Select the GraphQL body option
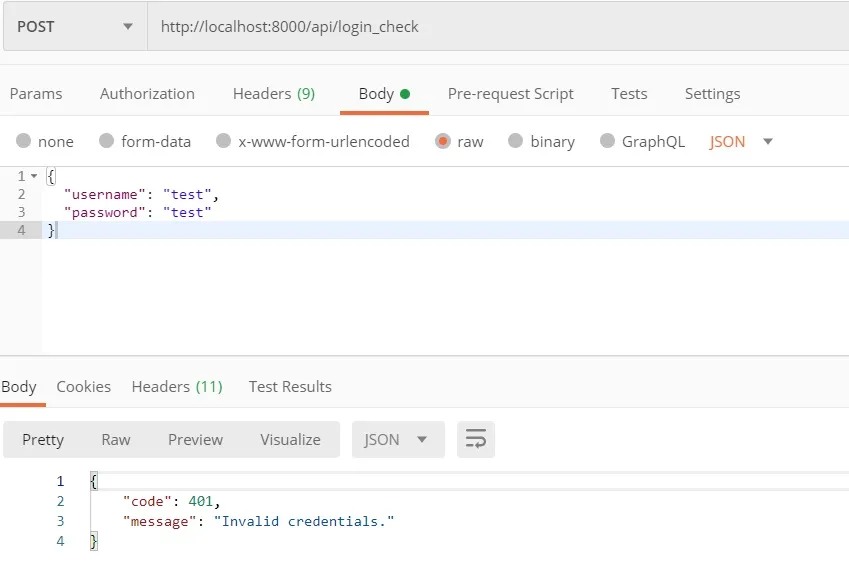The width and height of the screenshot is (849, 568). [x=607, y=141]
